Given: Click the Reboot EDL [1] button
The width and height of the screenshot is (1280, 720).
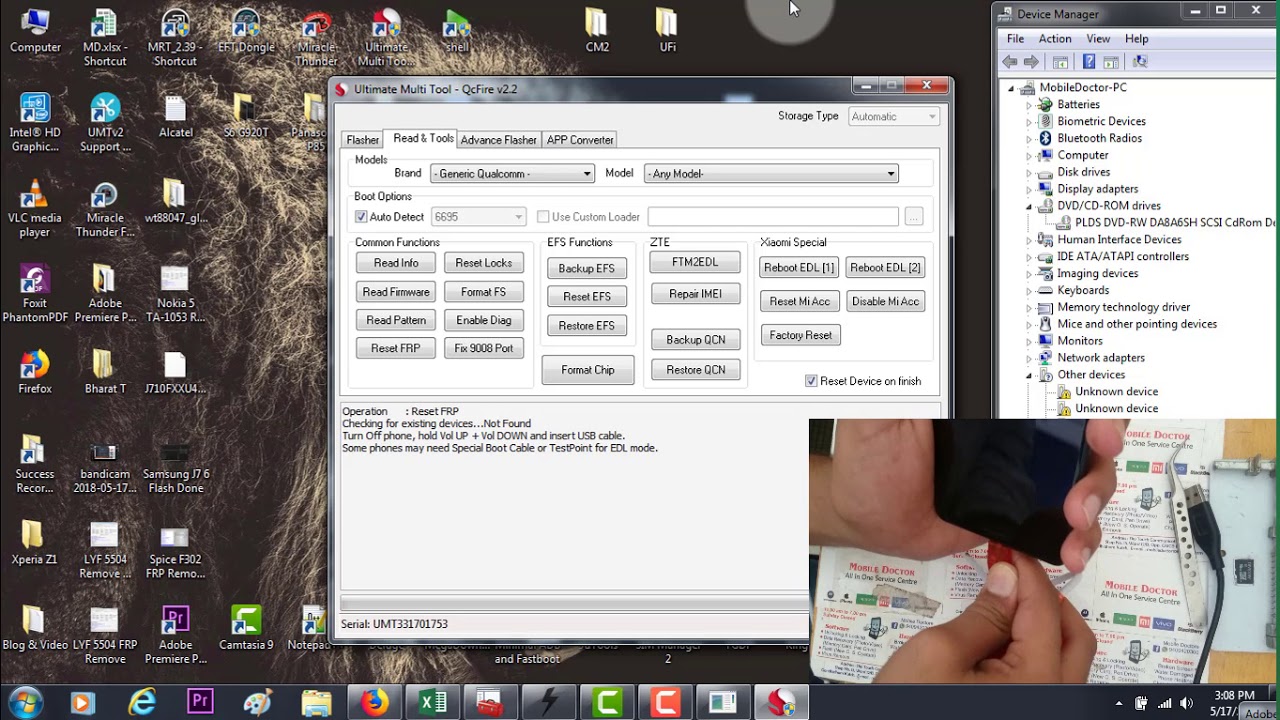Looking at the screenshot, I should click(x=799, y=268).
